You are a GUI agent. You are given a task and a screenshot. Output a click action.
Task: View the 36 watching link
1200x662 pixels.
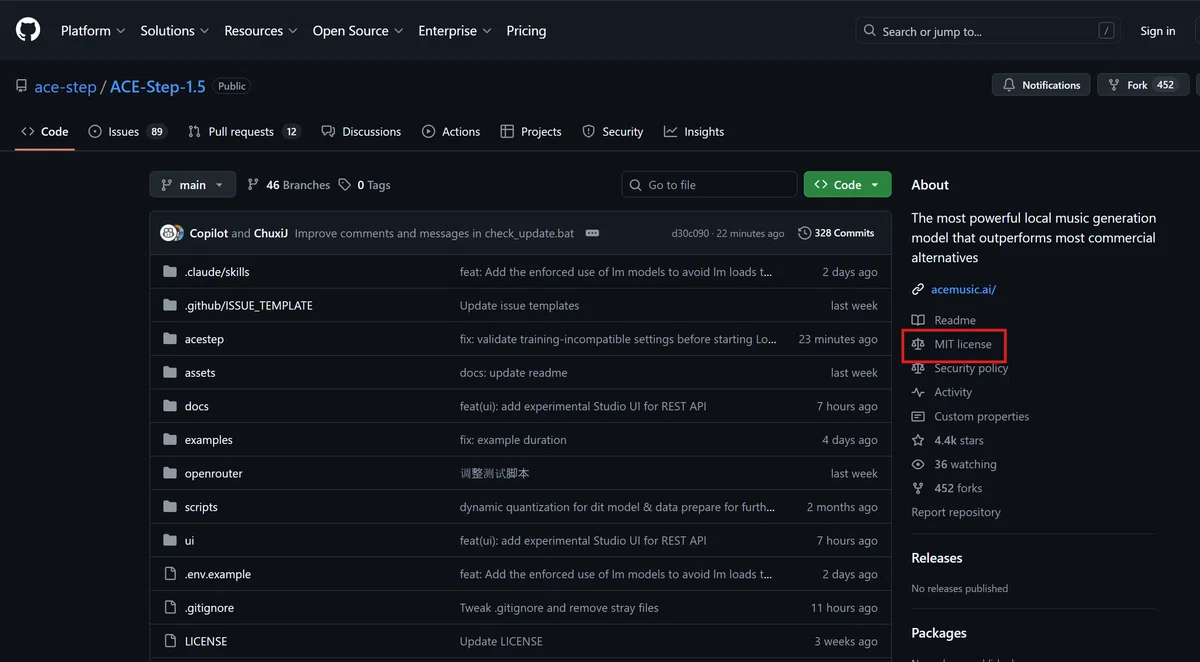coord(954,464)
